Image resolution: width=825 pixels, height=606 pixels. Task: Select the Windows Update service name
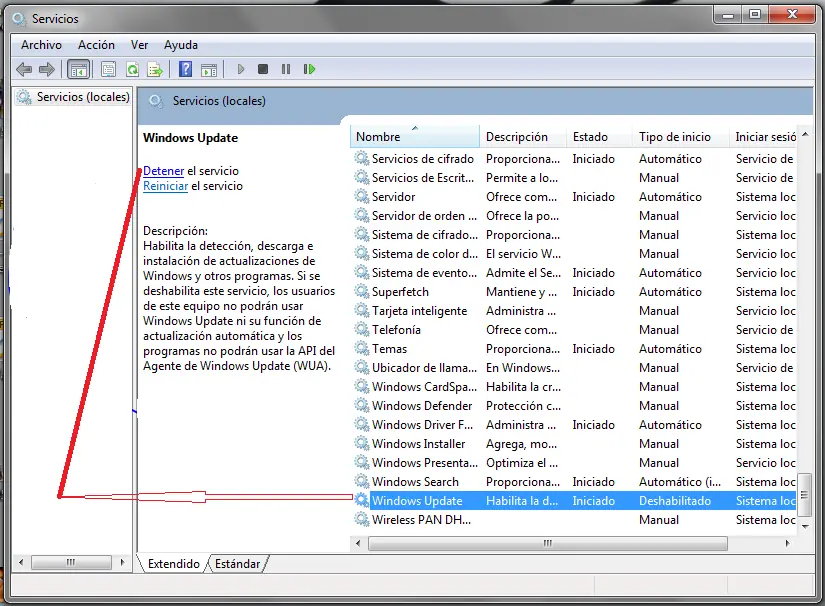417,501
